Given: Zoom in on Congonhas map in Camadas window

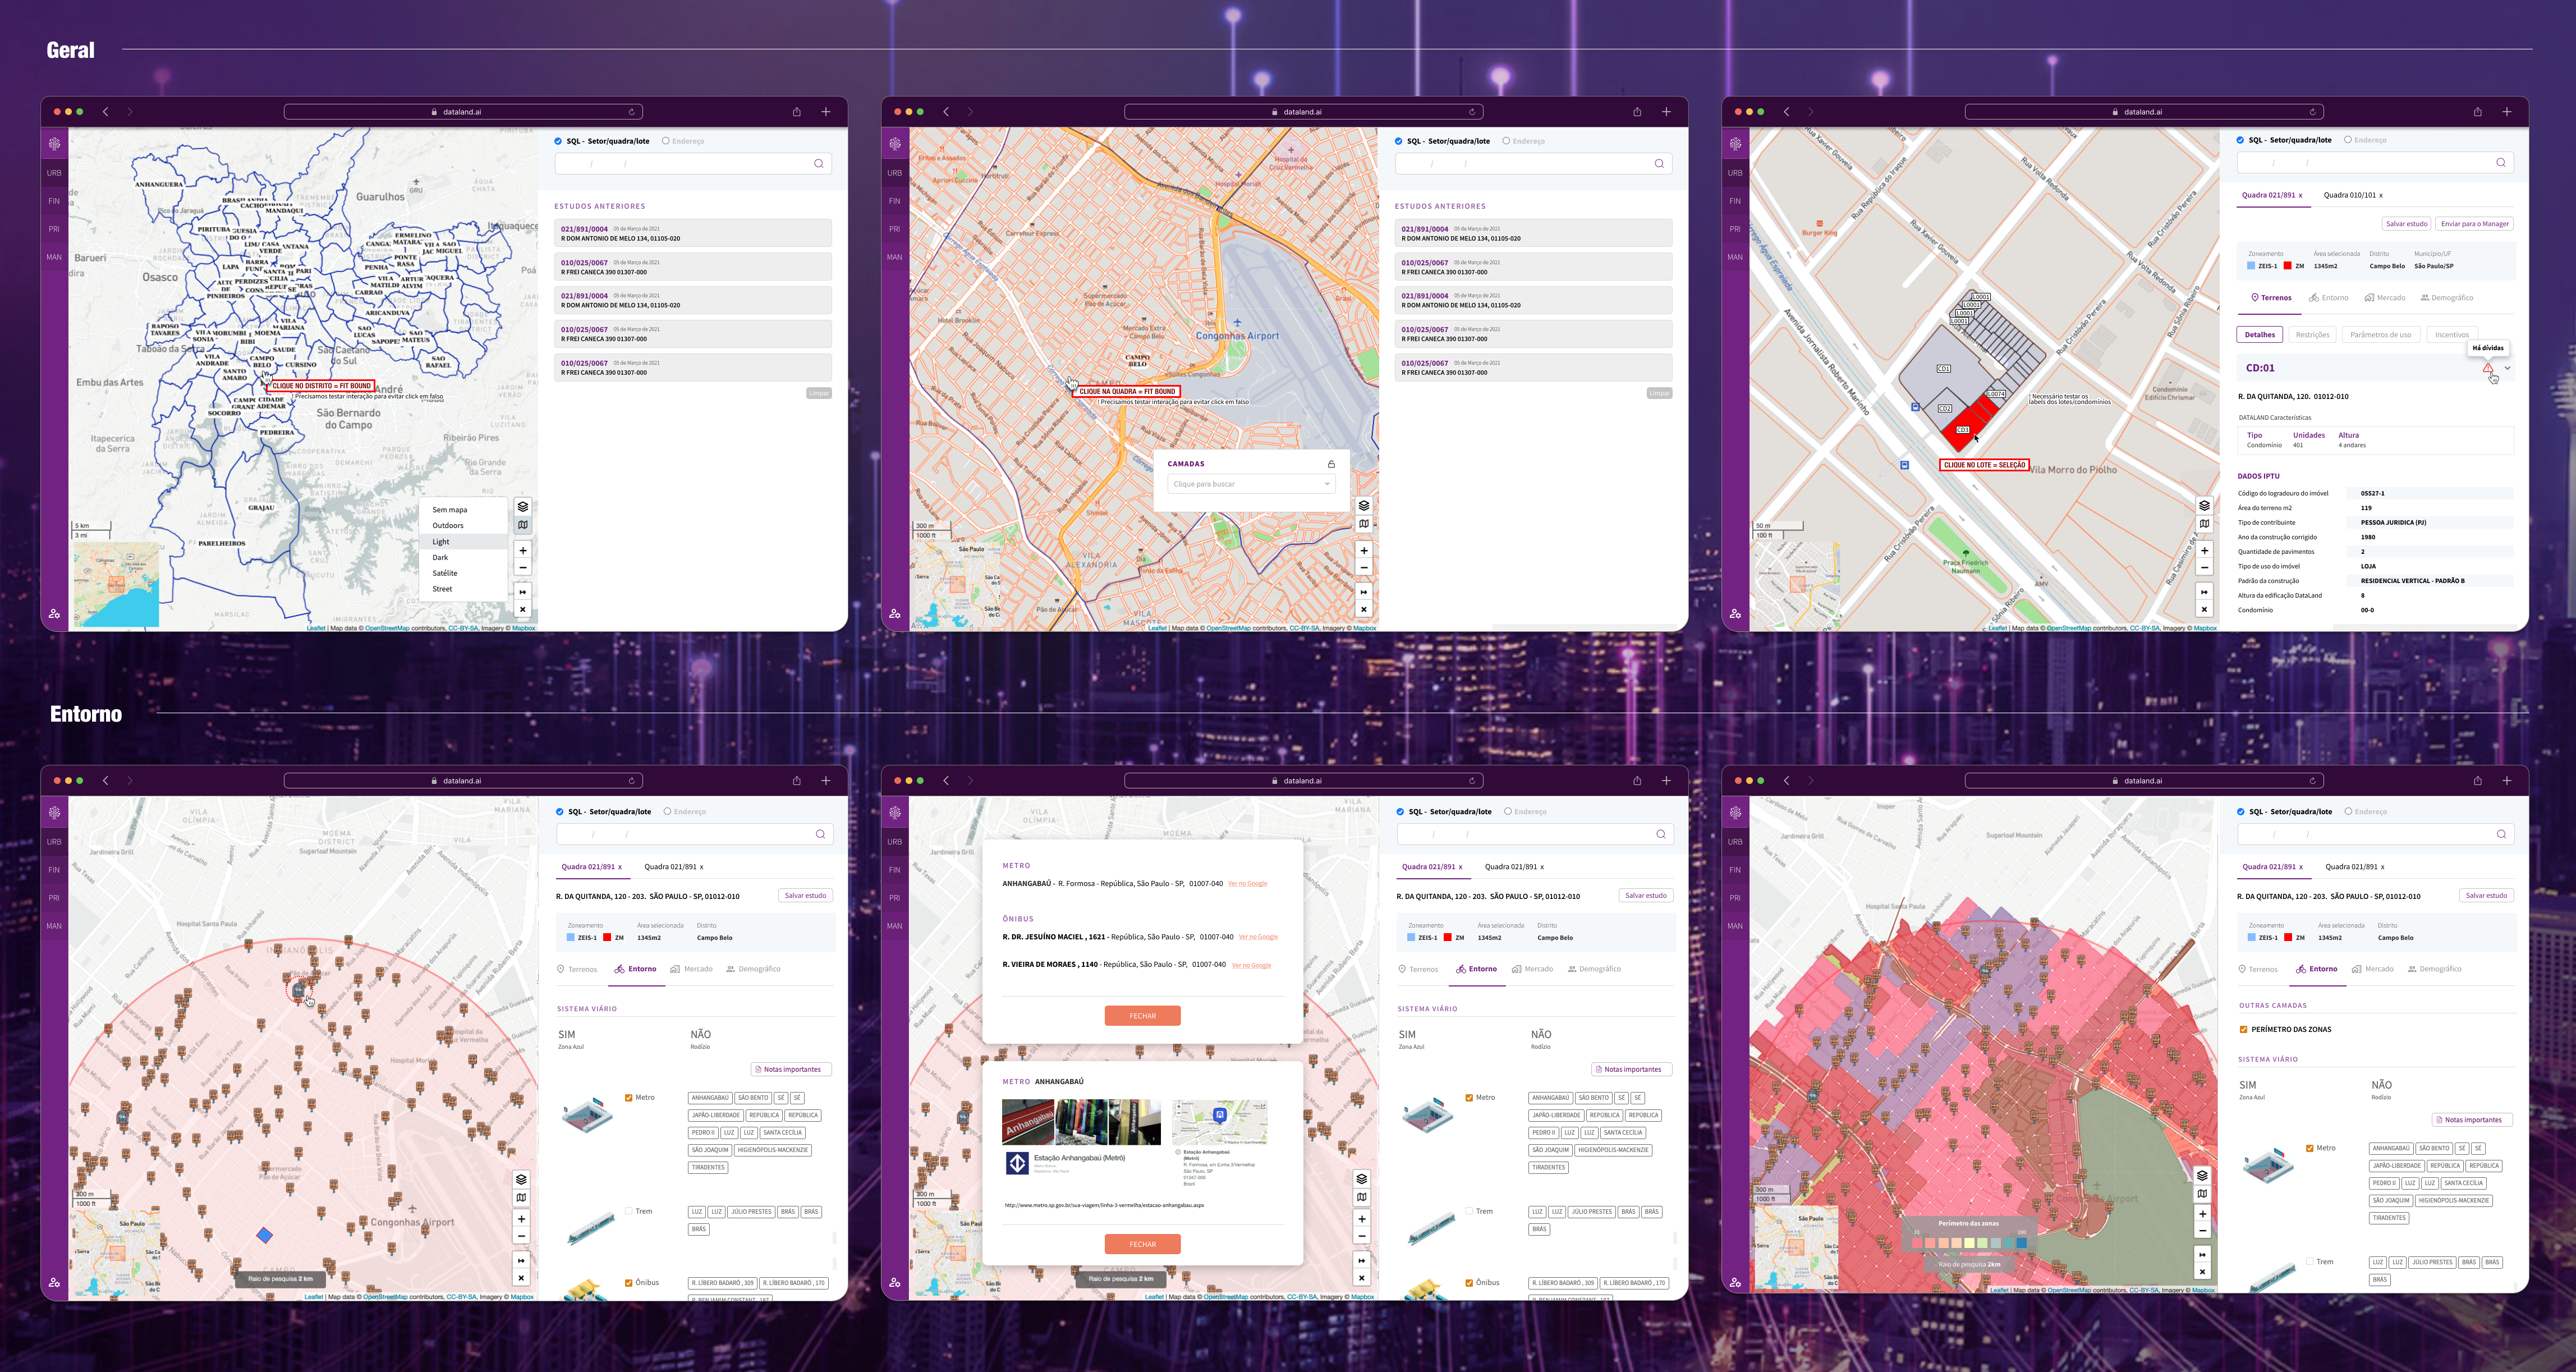Looking at the screenshot, I should [1363, 551].
